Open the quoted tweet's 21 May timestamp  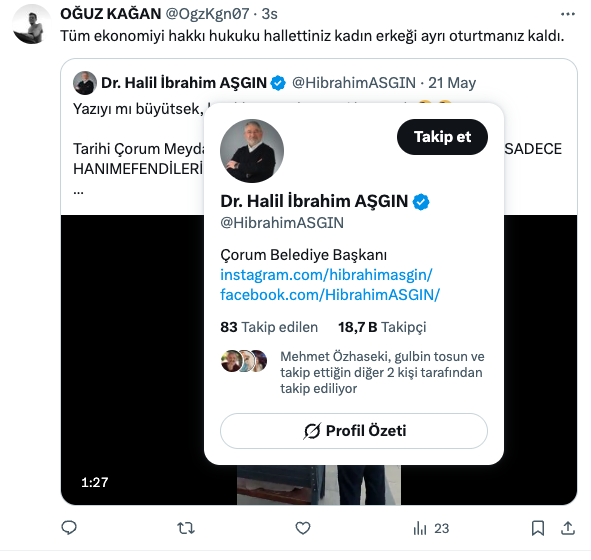(452, 83)
